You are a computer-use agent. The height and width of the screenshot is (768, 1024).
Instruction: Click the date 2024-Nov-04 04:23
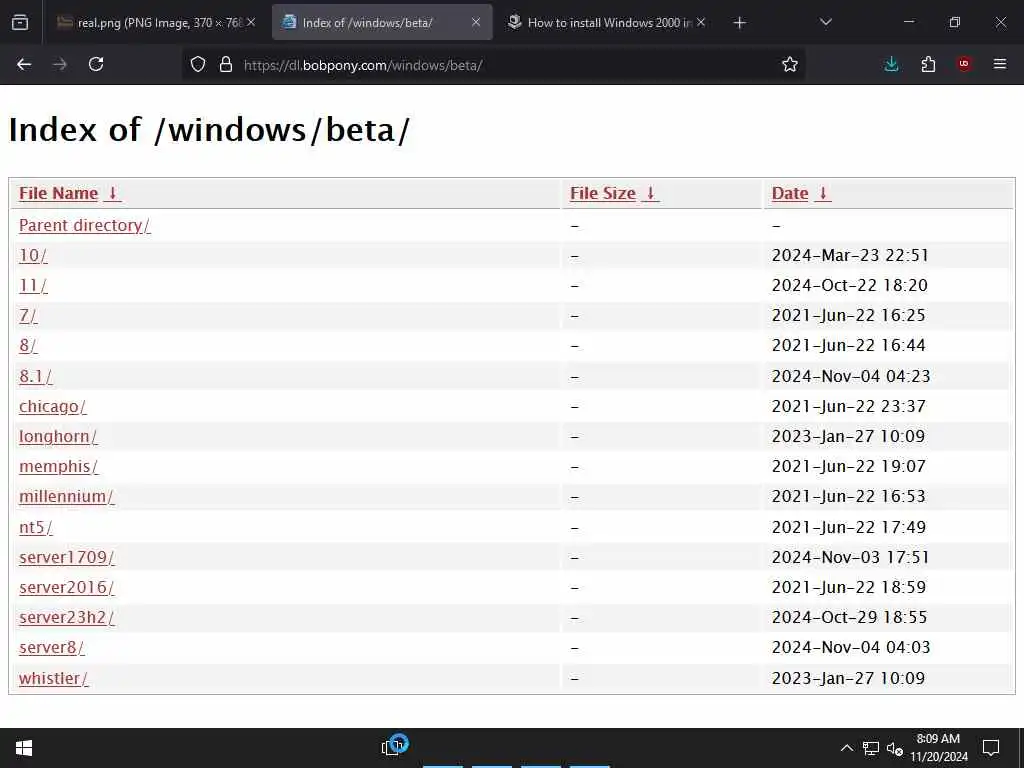pyautogui.click(x=850, y=376)
